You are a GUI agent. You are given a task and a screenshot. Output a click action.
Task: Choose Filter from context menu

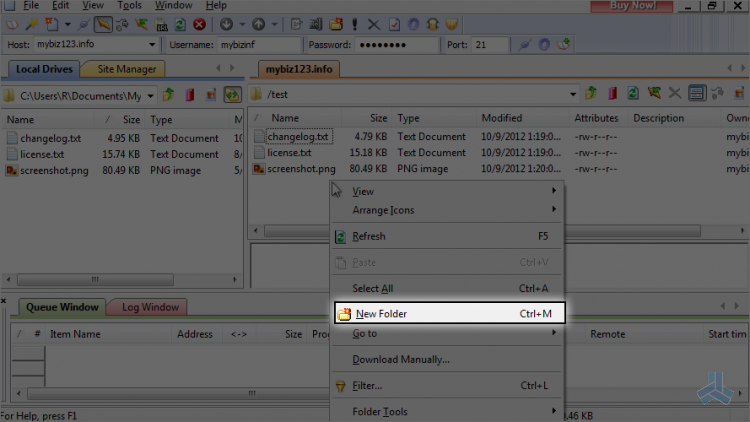[447, 386]
